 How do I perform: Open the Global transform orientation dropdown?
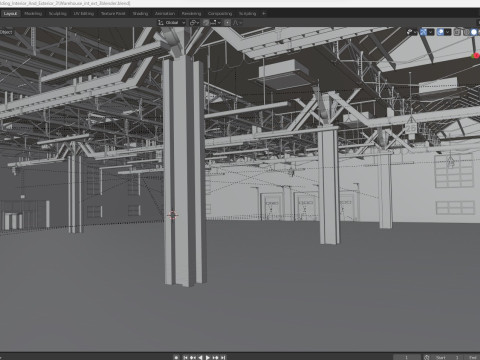172,23
